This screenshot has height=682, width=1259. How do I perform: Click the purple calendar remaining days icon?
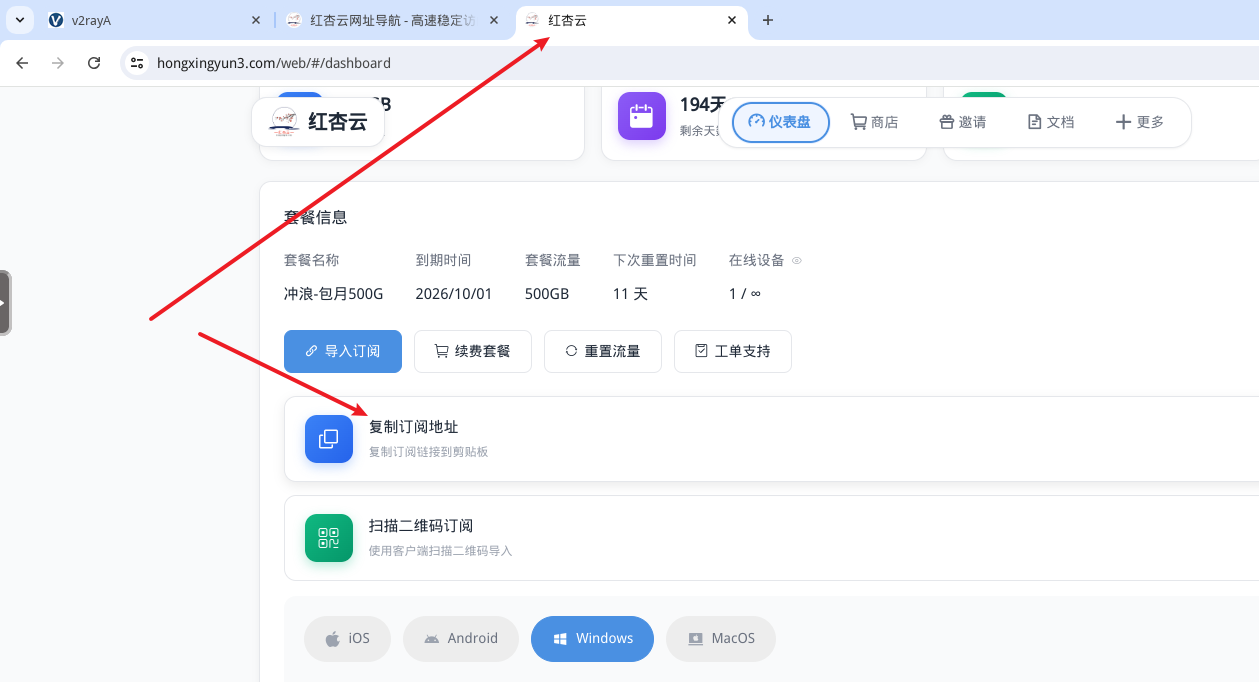click(x=641, y=116)
